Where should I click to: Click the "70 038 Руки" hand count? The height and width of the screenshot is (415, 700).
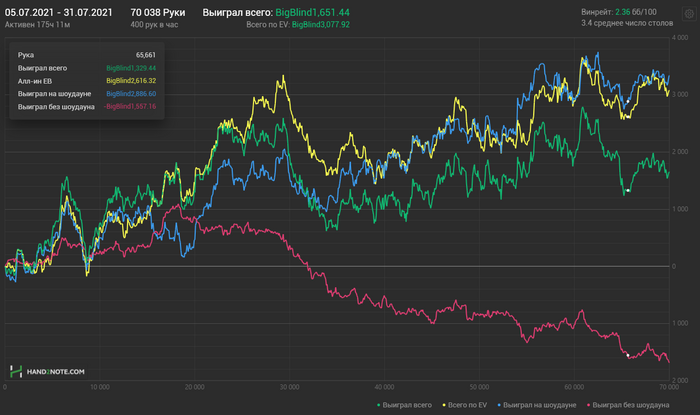coord(158,12)
